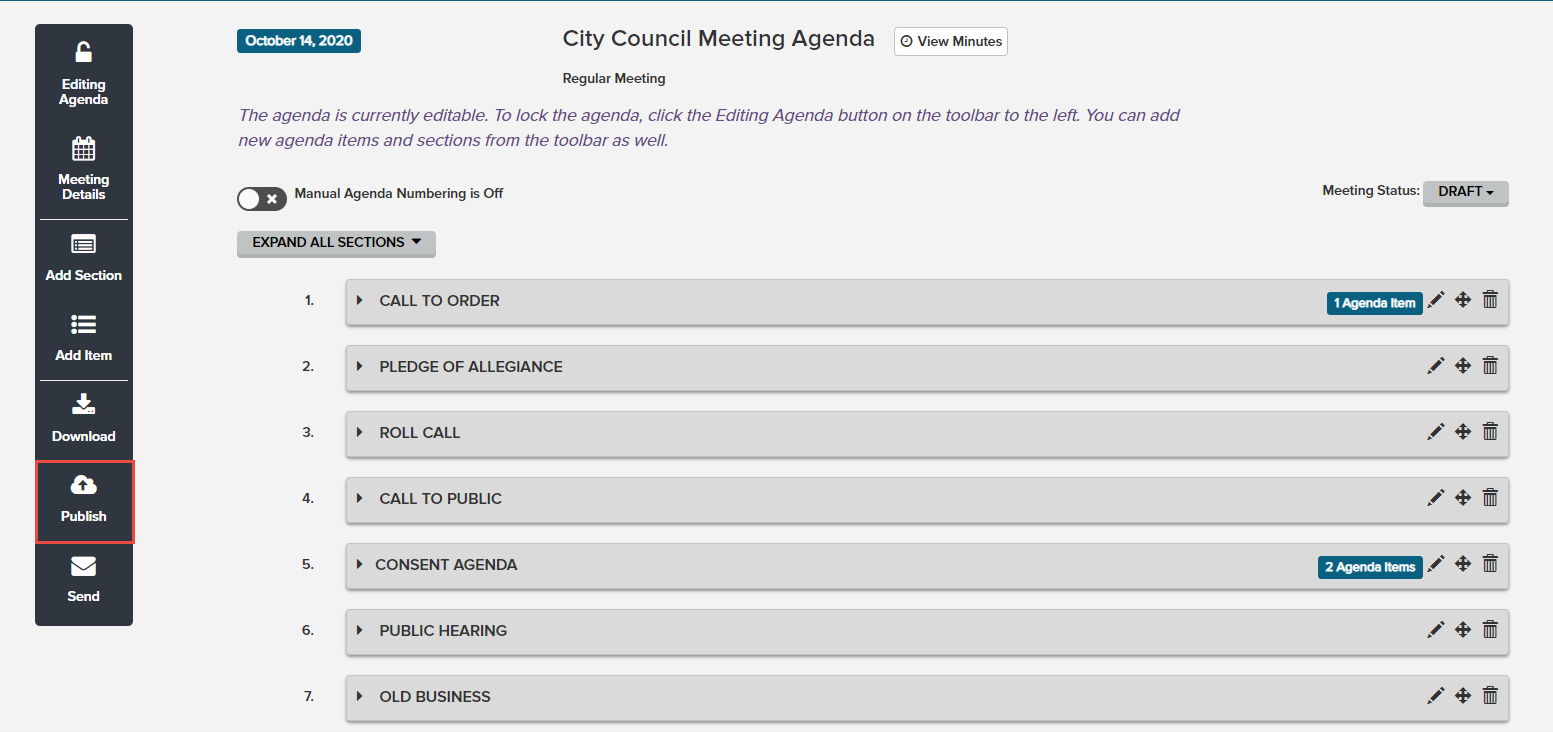Screen dimensions: 1553x732
Task: Expand the CONSENT AGENDA section arrow
Action: [360, 565]
